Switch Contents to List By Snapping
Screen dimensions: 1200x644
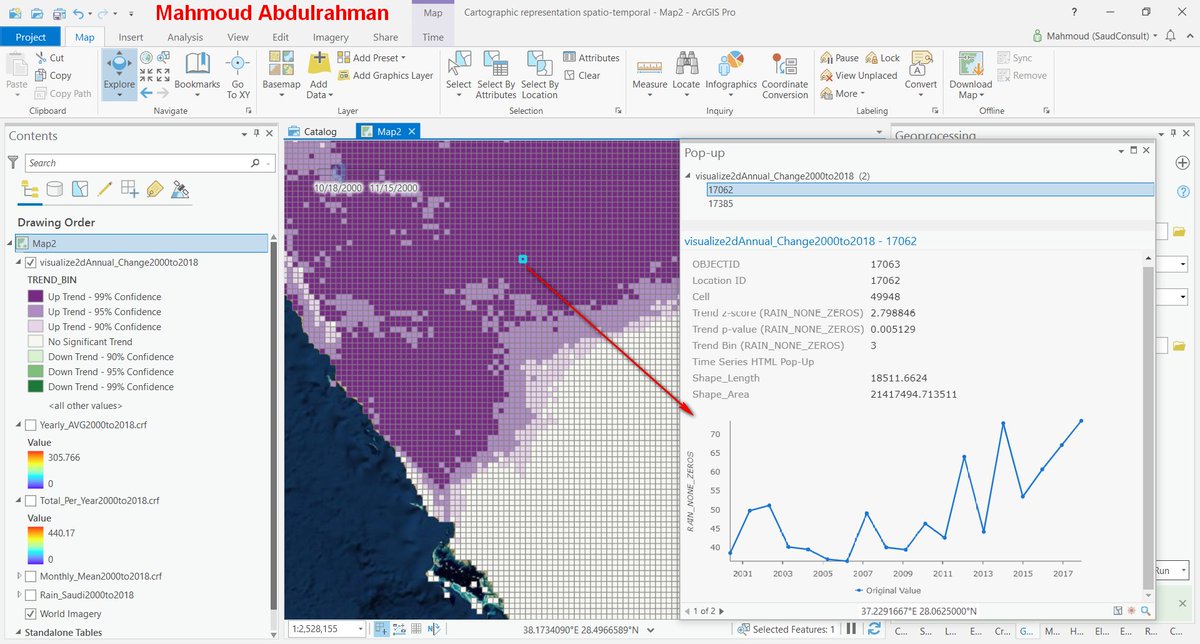click(x=129, y=189)
